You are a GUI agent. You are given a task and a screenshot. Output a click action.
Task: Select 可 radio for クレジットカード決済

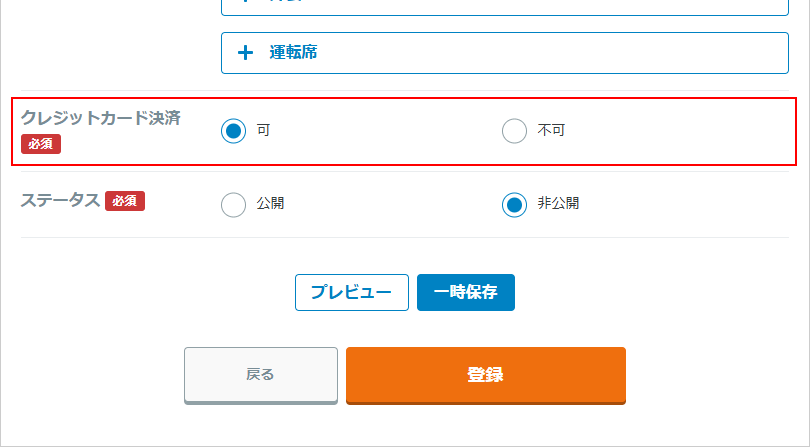click(x=233, y=131)
